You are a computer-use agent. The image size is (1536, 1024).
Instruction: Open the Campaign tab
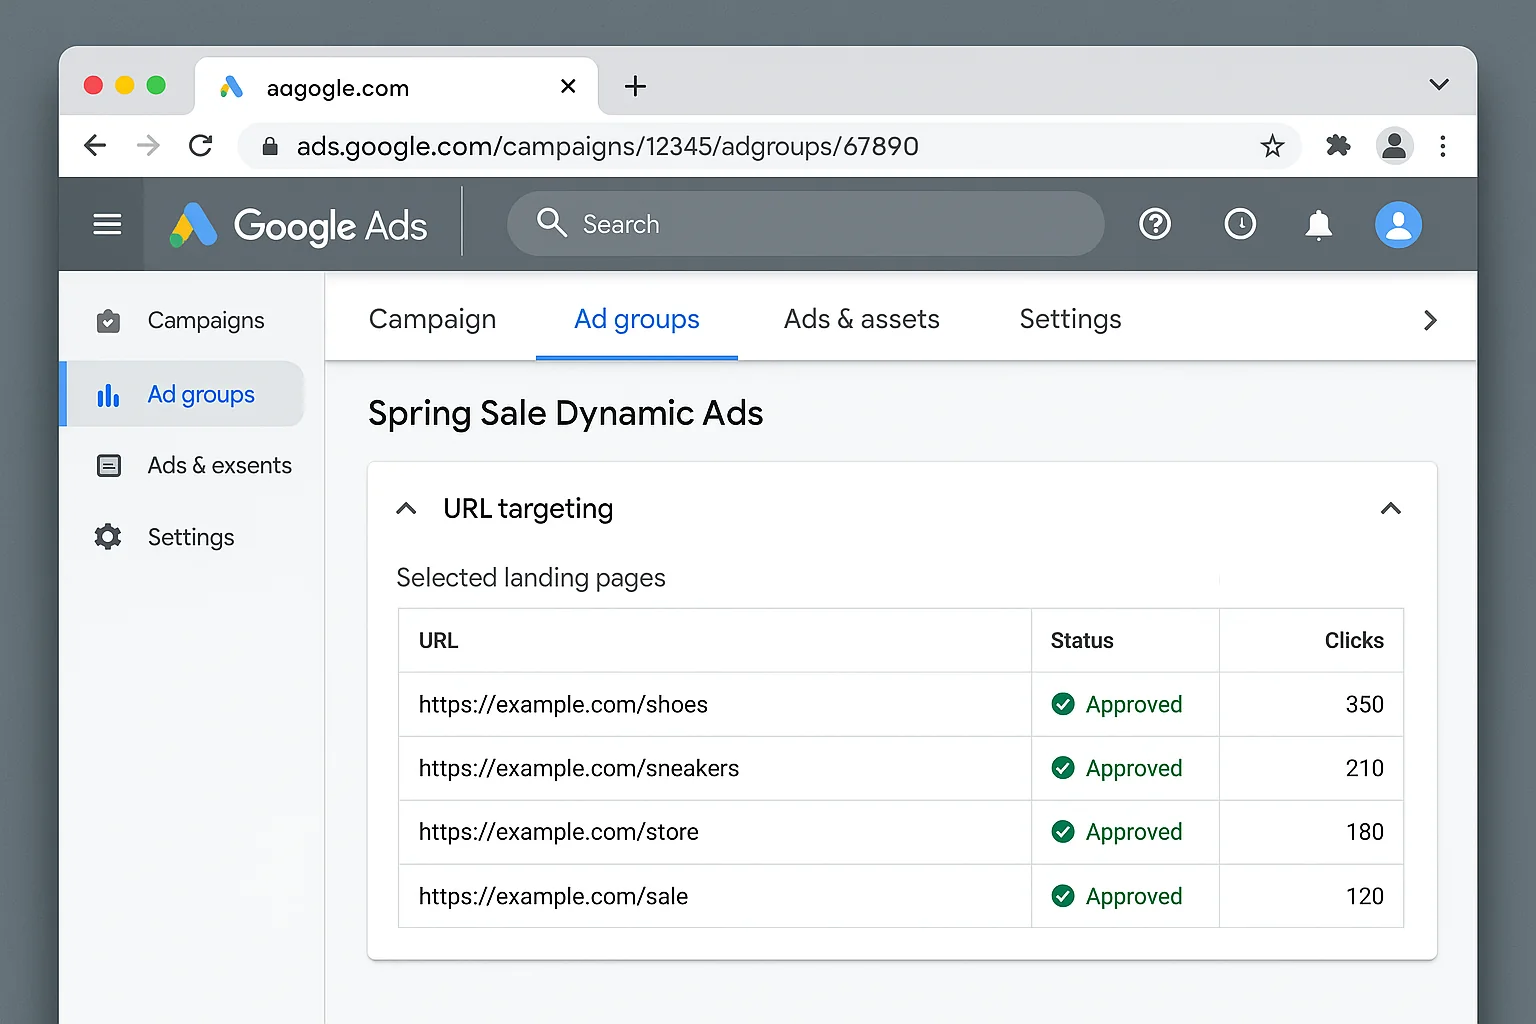(432, 319)
